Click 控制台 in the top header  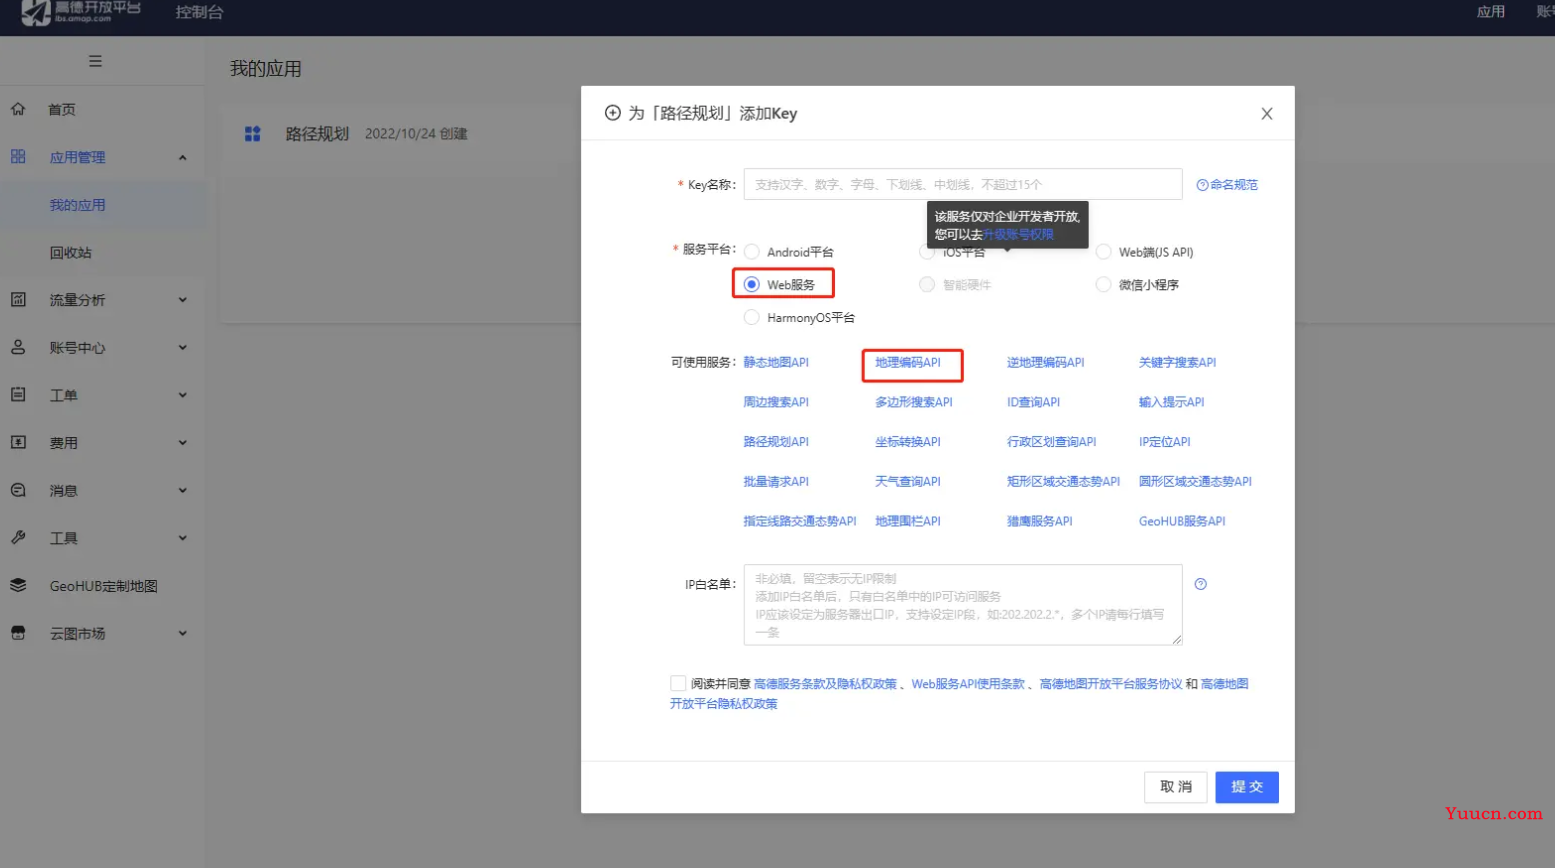pyautogui.click(x=199, y=12)
